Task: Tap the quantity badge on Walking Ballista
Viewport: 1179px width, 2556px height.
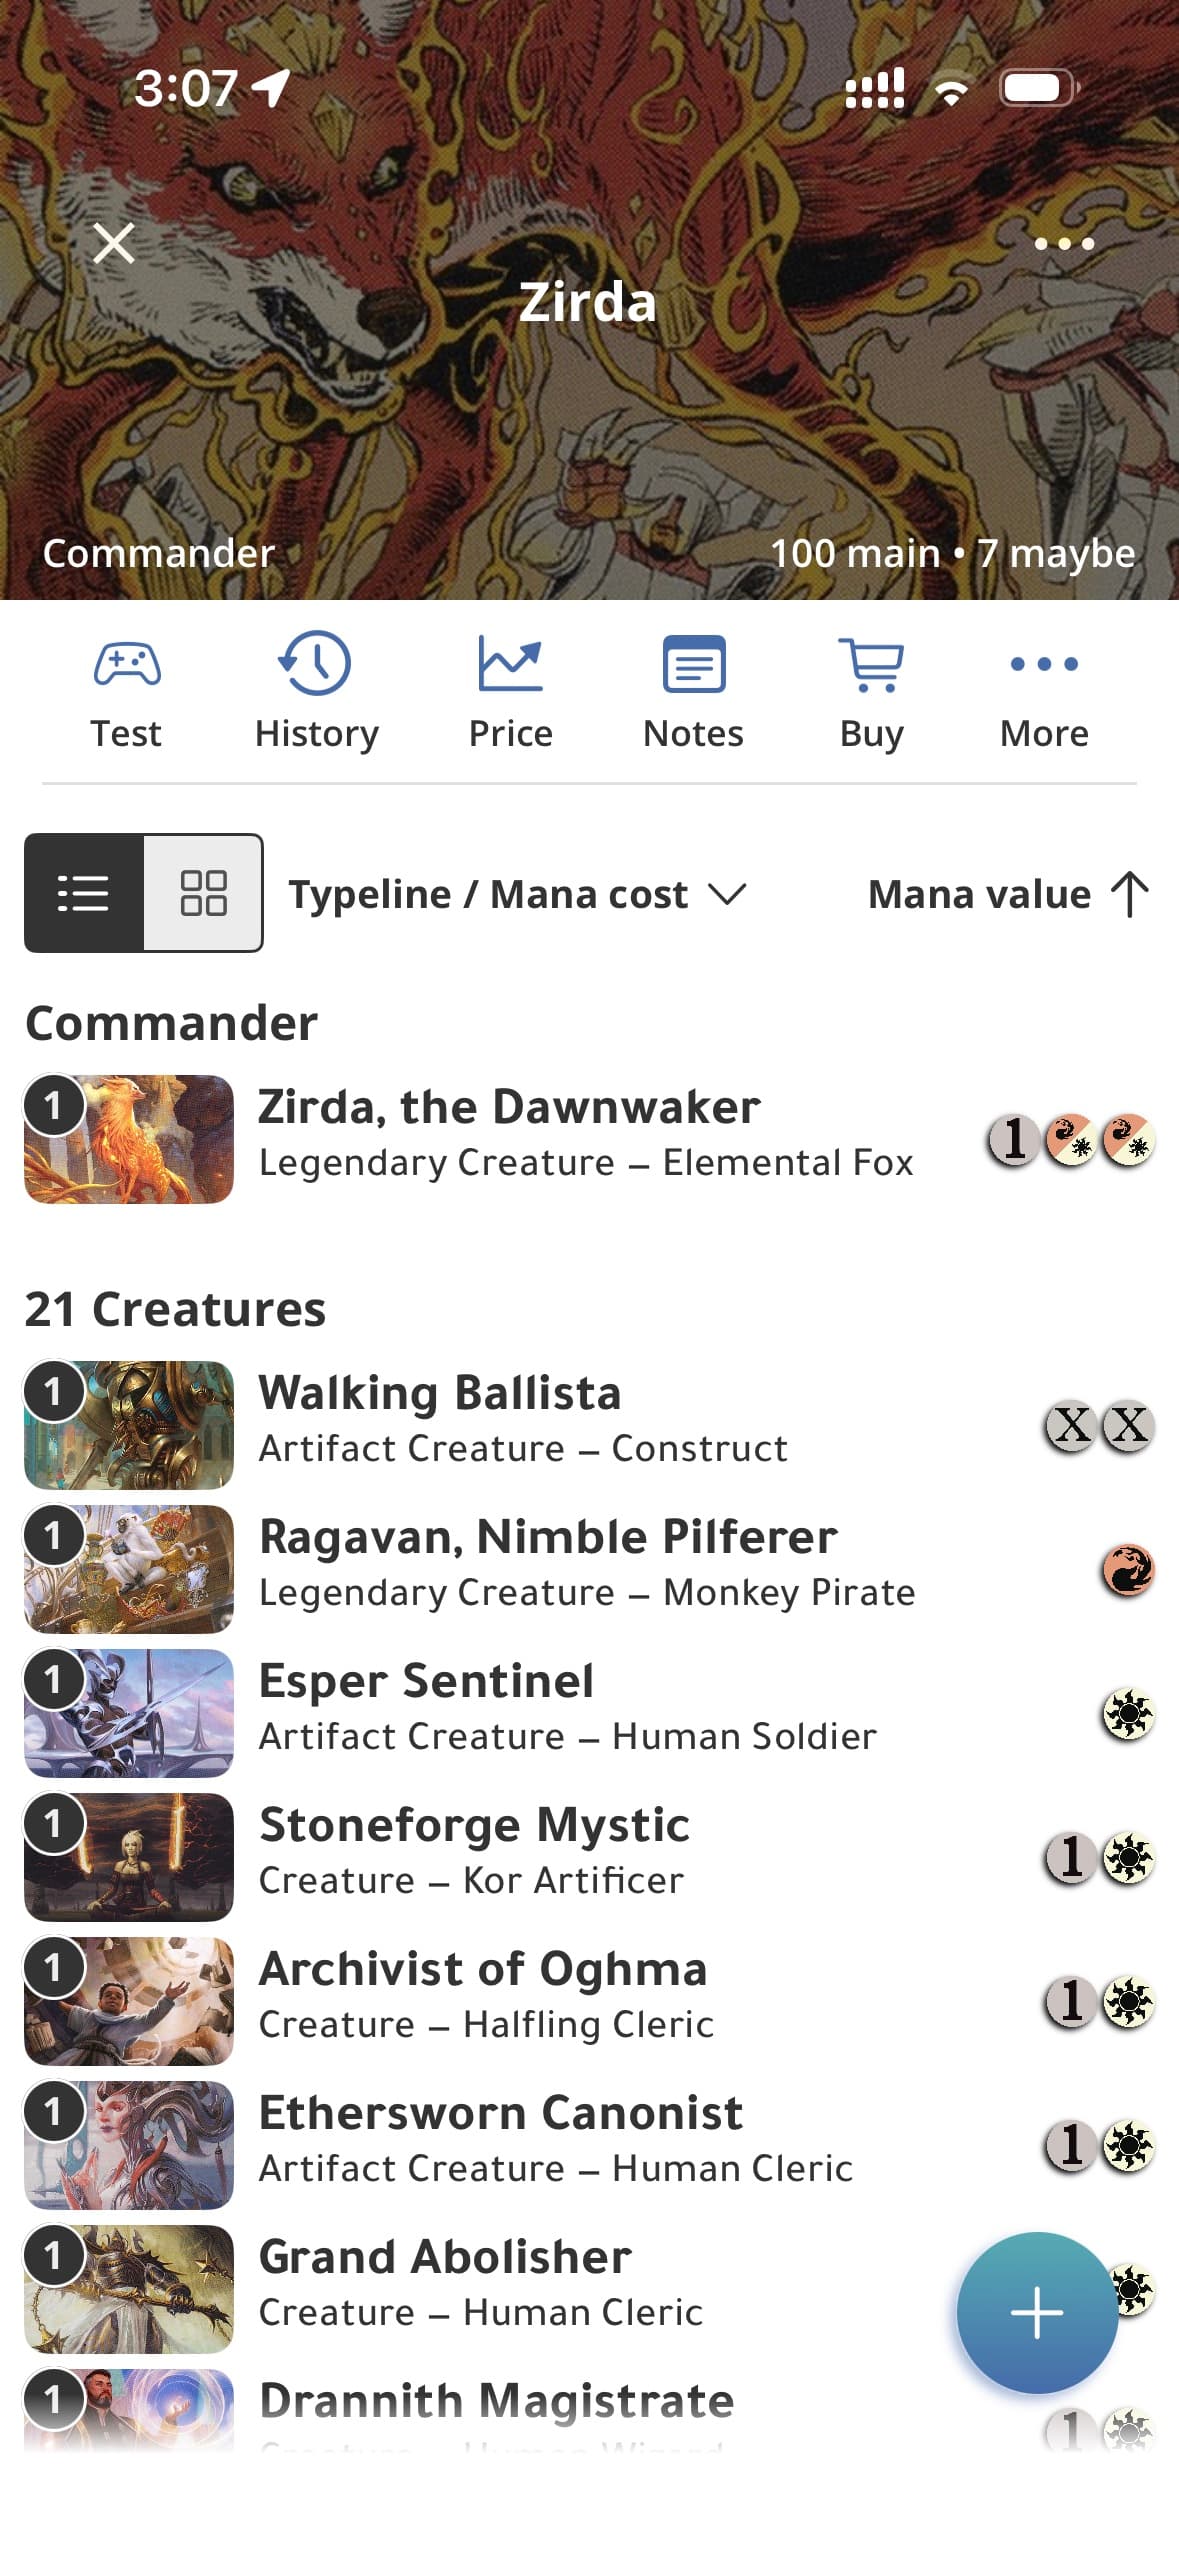Action: click(x=53, y=1391)
